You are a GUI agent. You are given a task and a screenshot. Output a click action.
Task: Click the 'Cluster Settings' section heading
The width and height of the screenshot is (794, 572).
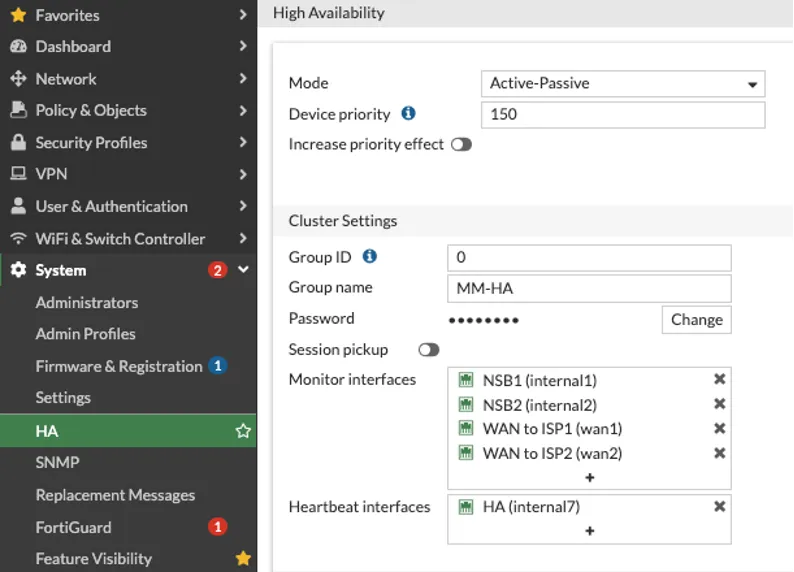pos(343,221)
